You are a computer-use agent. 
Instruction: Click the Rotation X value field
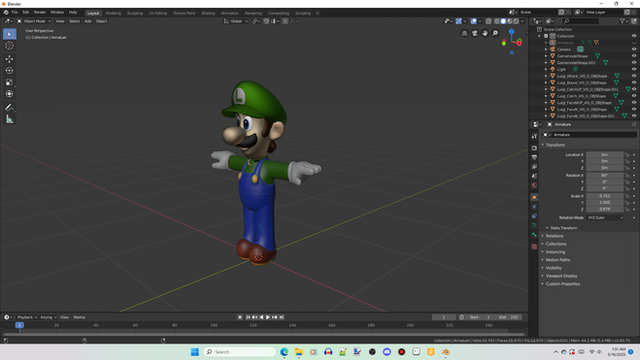click(604, 176)
